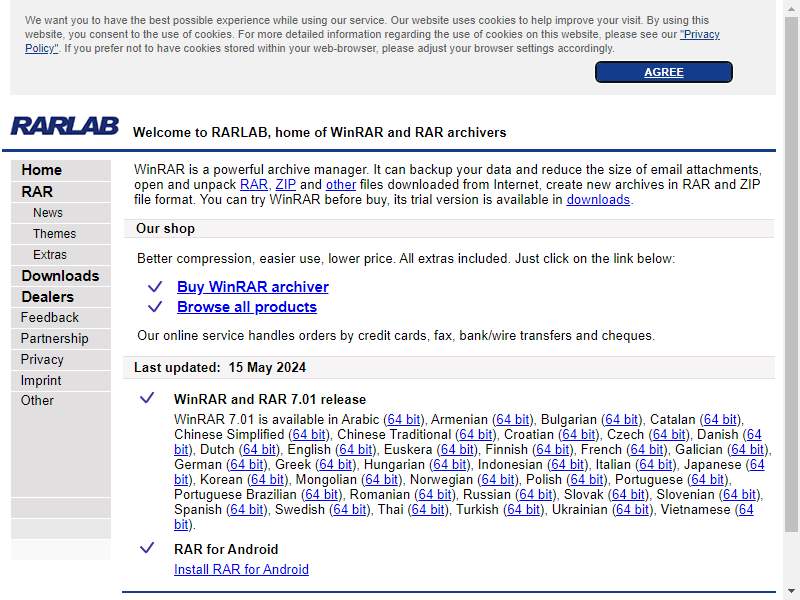
Task: Download Chinese Traditional 64 bit WinRAR
Action: pos(476,435)
